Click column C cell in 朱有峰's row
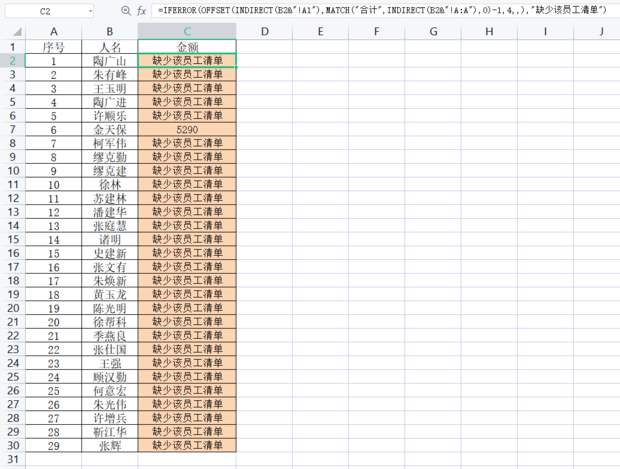 click(x=187, y=74)
